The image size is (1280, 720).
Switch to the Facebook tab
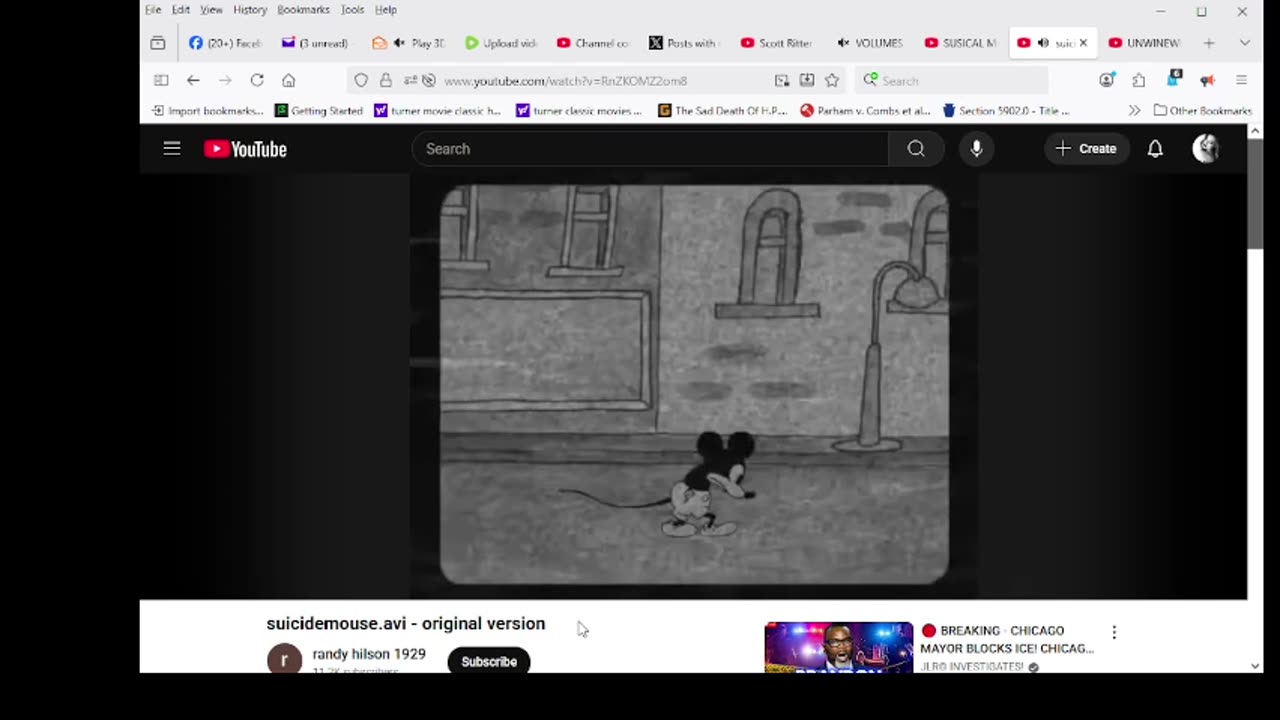225,43
